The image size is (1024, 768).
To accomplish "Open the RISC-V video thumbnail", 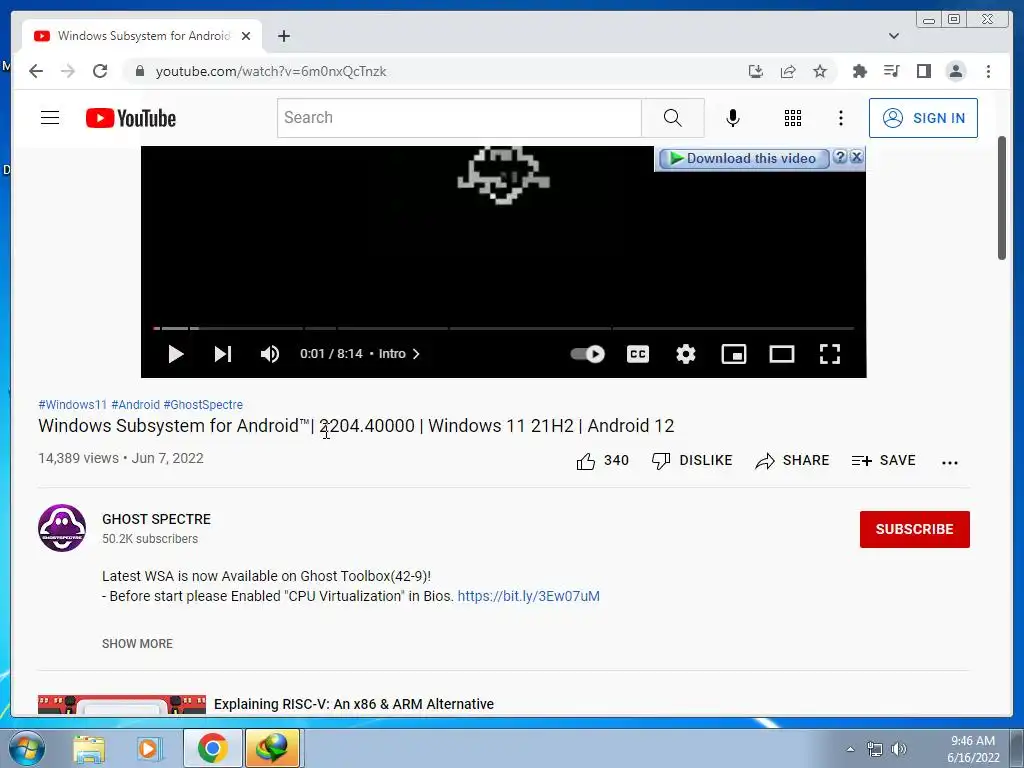I will (121, 705).
